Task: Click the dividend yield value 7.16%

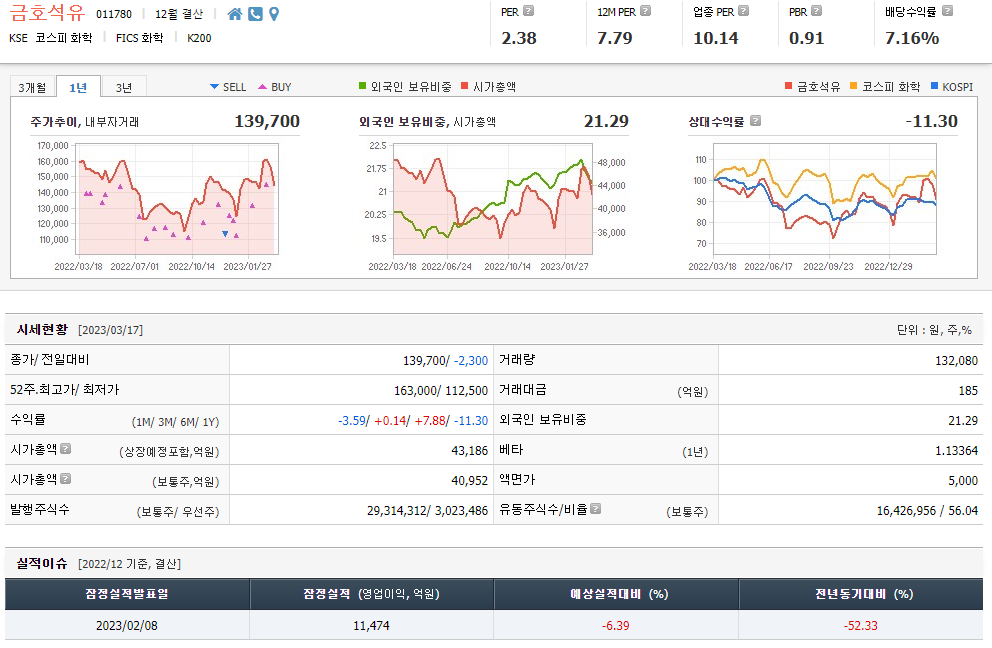Action: (912, 38)
